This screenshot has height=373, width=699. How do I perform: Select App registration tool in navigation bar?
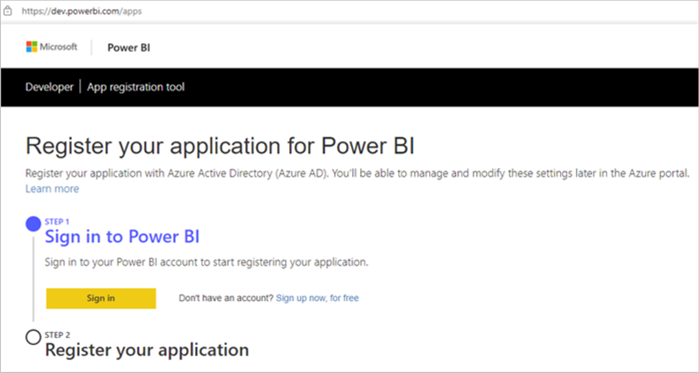pyautogui.click(x=136, y=87)
